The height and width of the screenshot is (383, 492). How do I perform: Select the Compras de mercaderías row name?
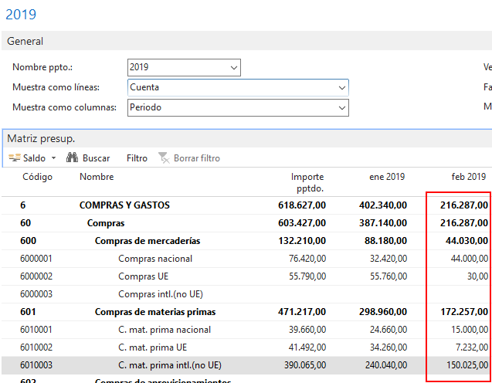pyautogui.click(x=147, y=241)
